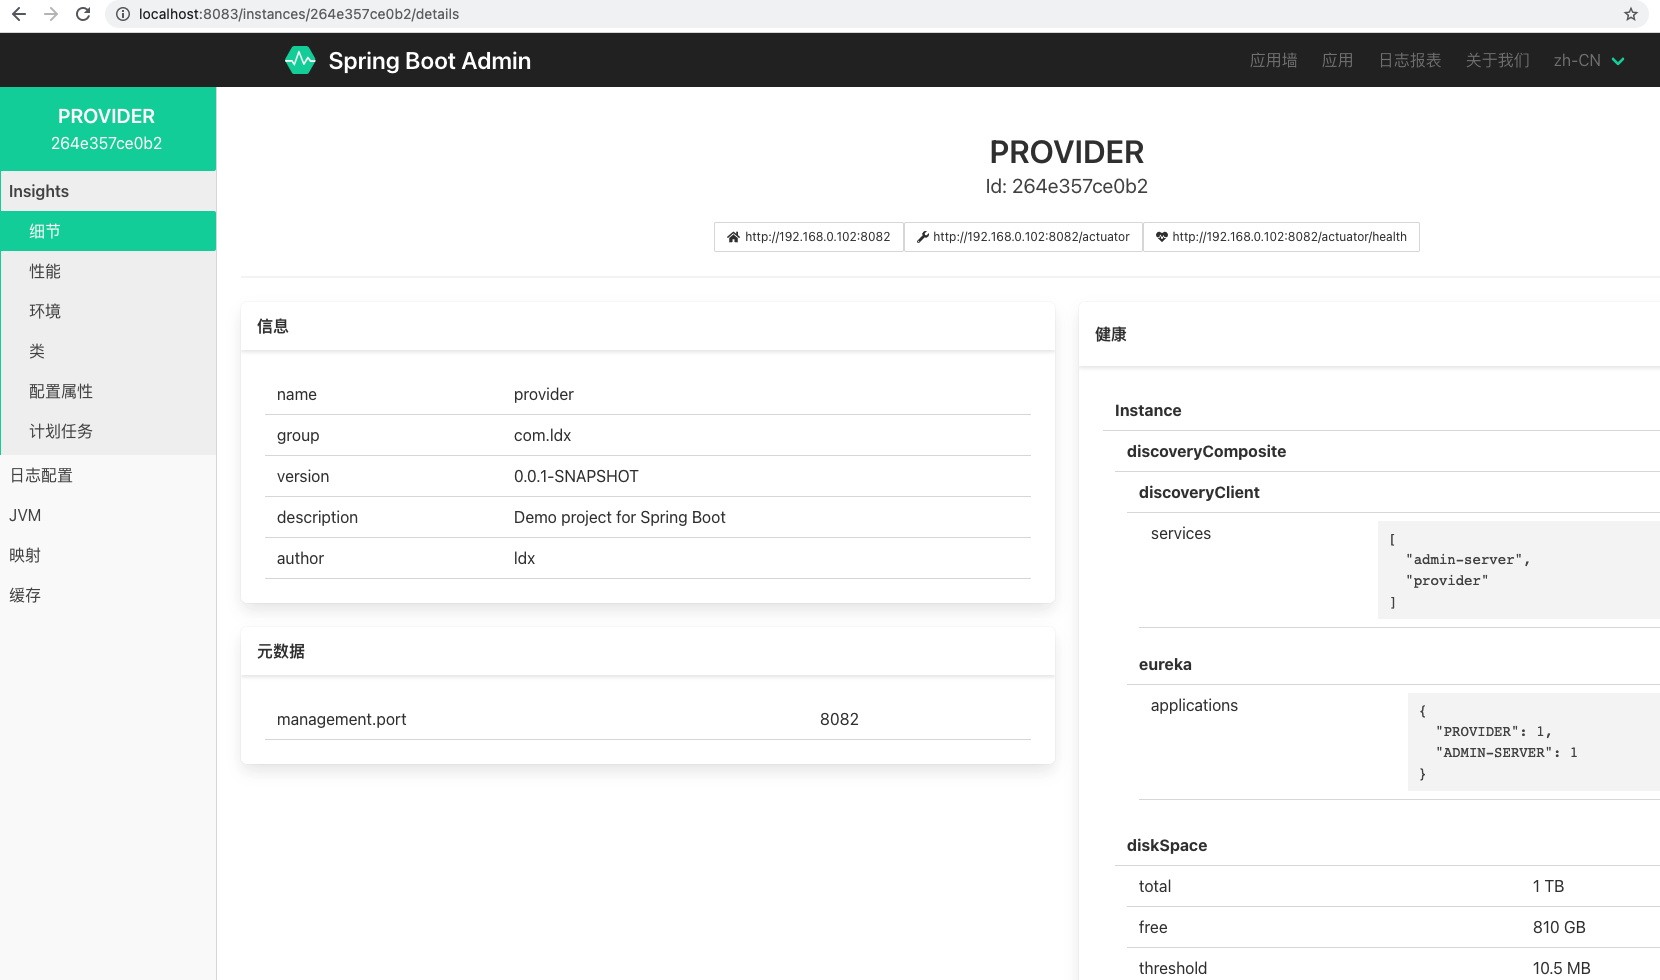The image size is (1660, 980).
Task: Click the main PROVIDER page title
Action: click(x=1067, y=152)
